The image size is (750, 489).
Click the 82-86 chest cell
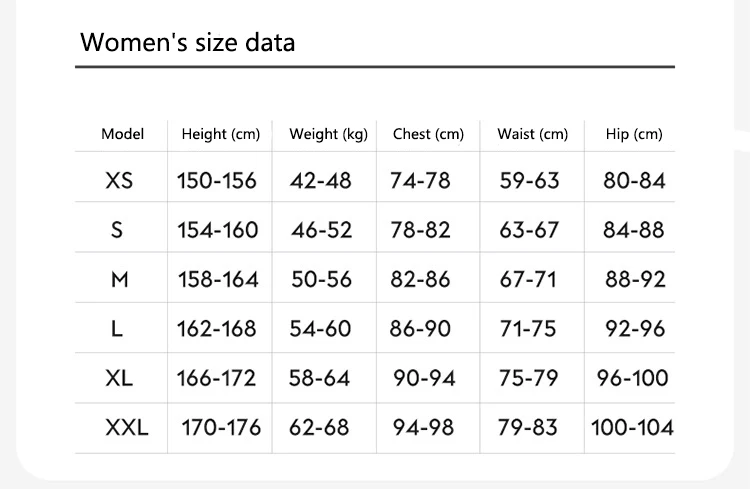pos(421,280)
